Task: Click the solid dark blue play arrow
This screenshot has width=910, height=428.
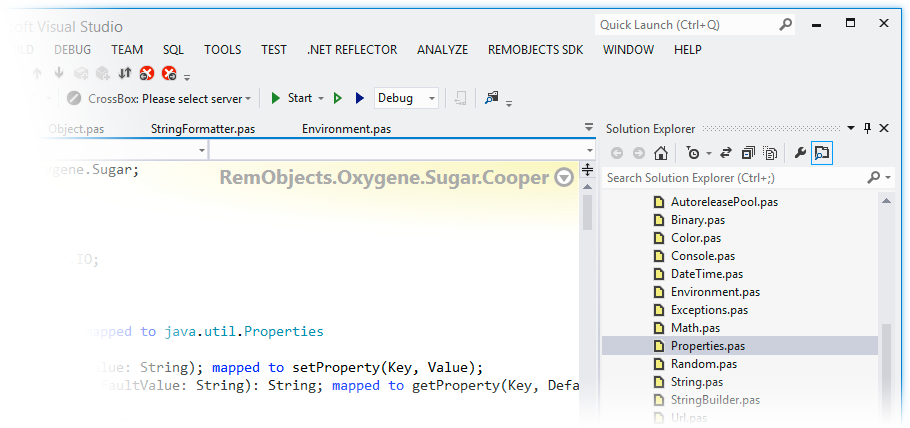Action: (359, 98)
